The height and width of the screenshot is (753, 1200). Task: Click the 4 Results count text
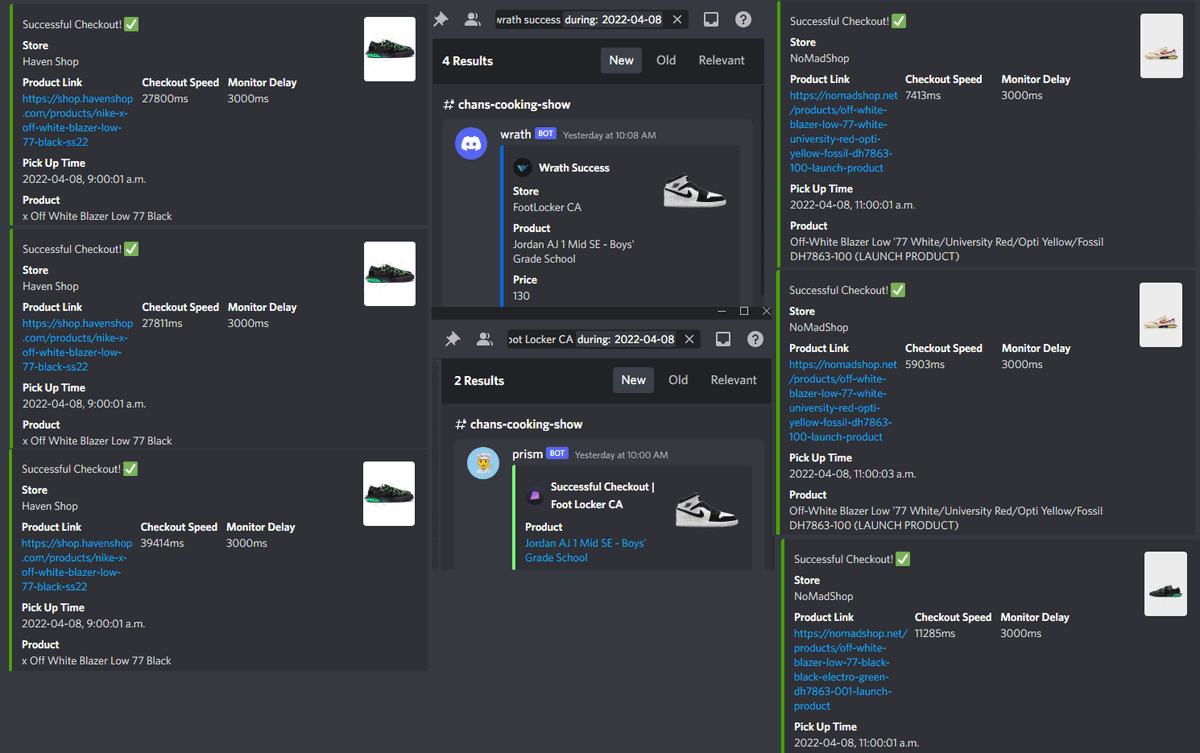[468, 61]
